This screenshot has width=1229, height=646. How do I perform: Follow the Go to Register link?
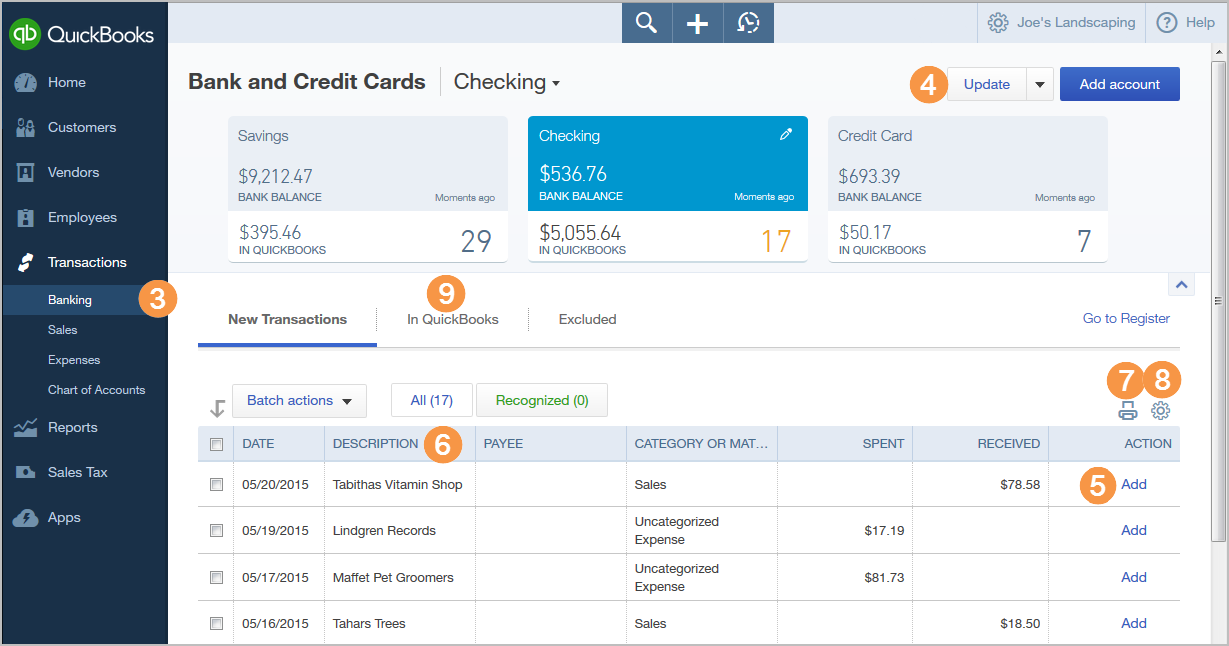tap(1126, 319)
